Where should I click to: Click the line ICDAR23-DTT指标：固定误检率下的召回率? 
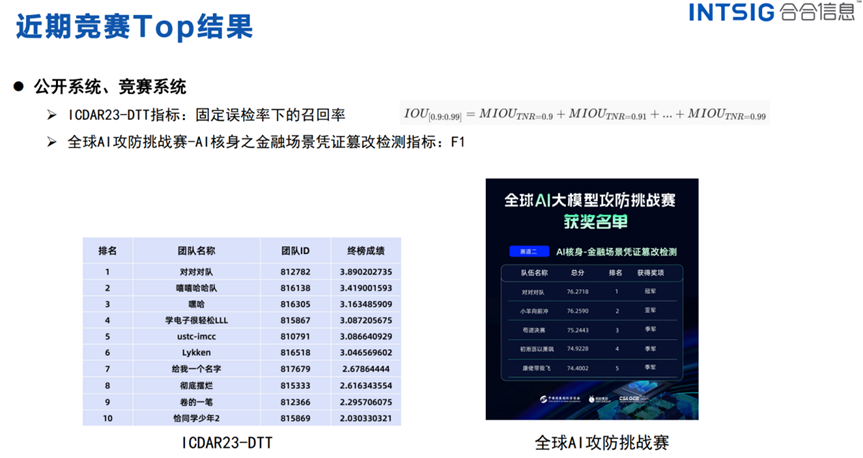pos(206,114)
